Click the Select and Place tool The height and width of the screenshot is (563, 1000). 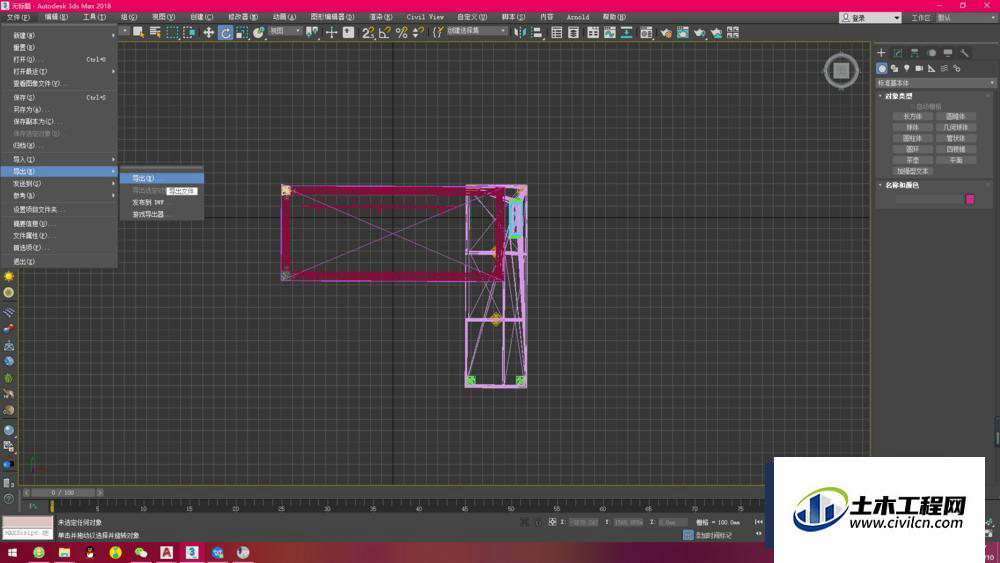tap(258, 33)
